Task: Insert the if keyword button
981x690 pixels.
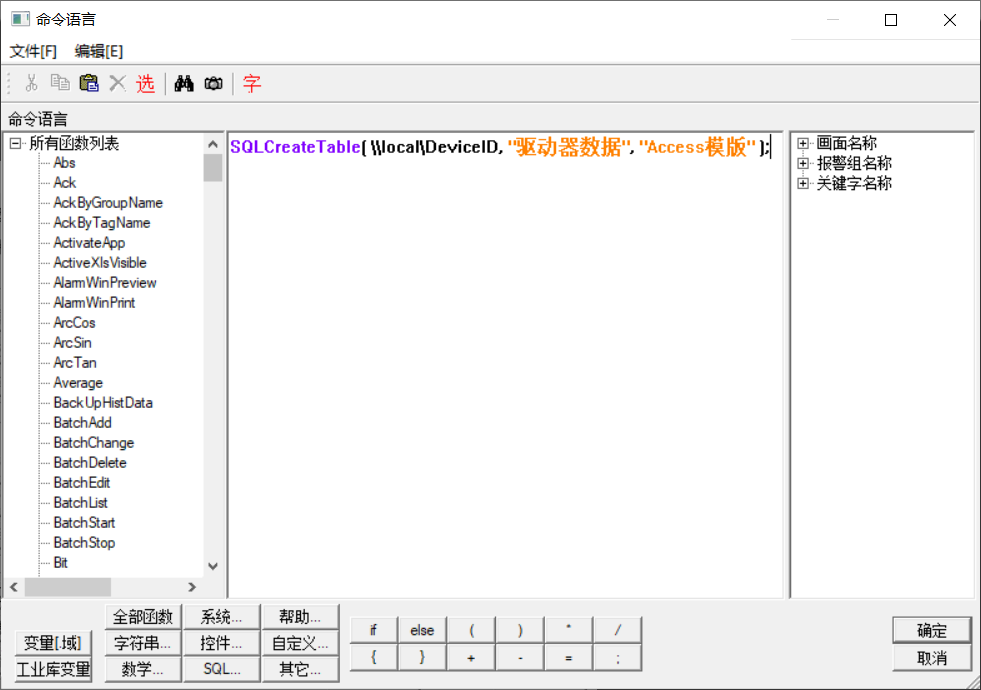Action: pos(374,630)
